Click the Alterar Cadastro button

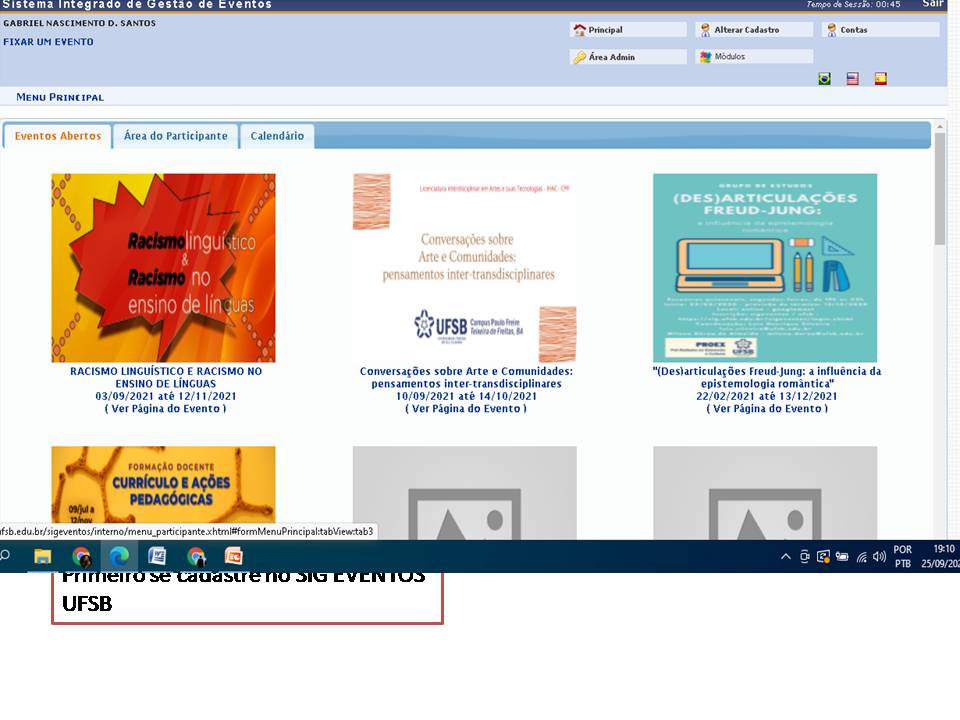(x=754, y=29)
